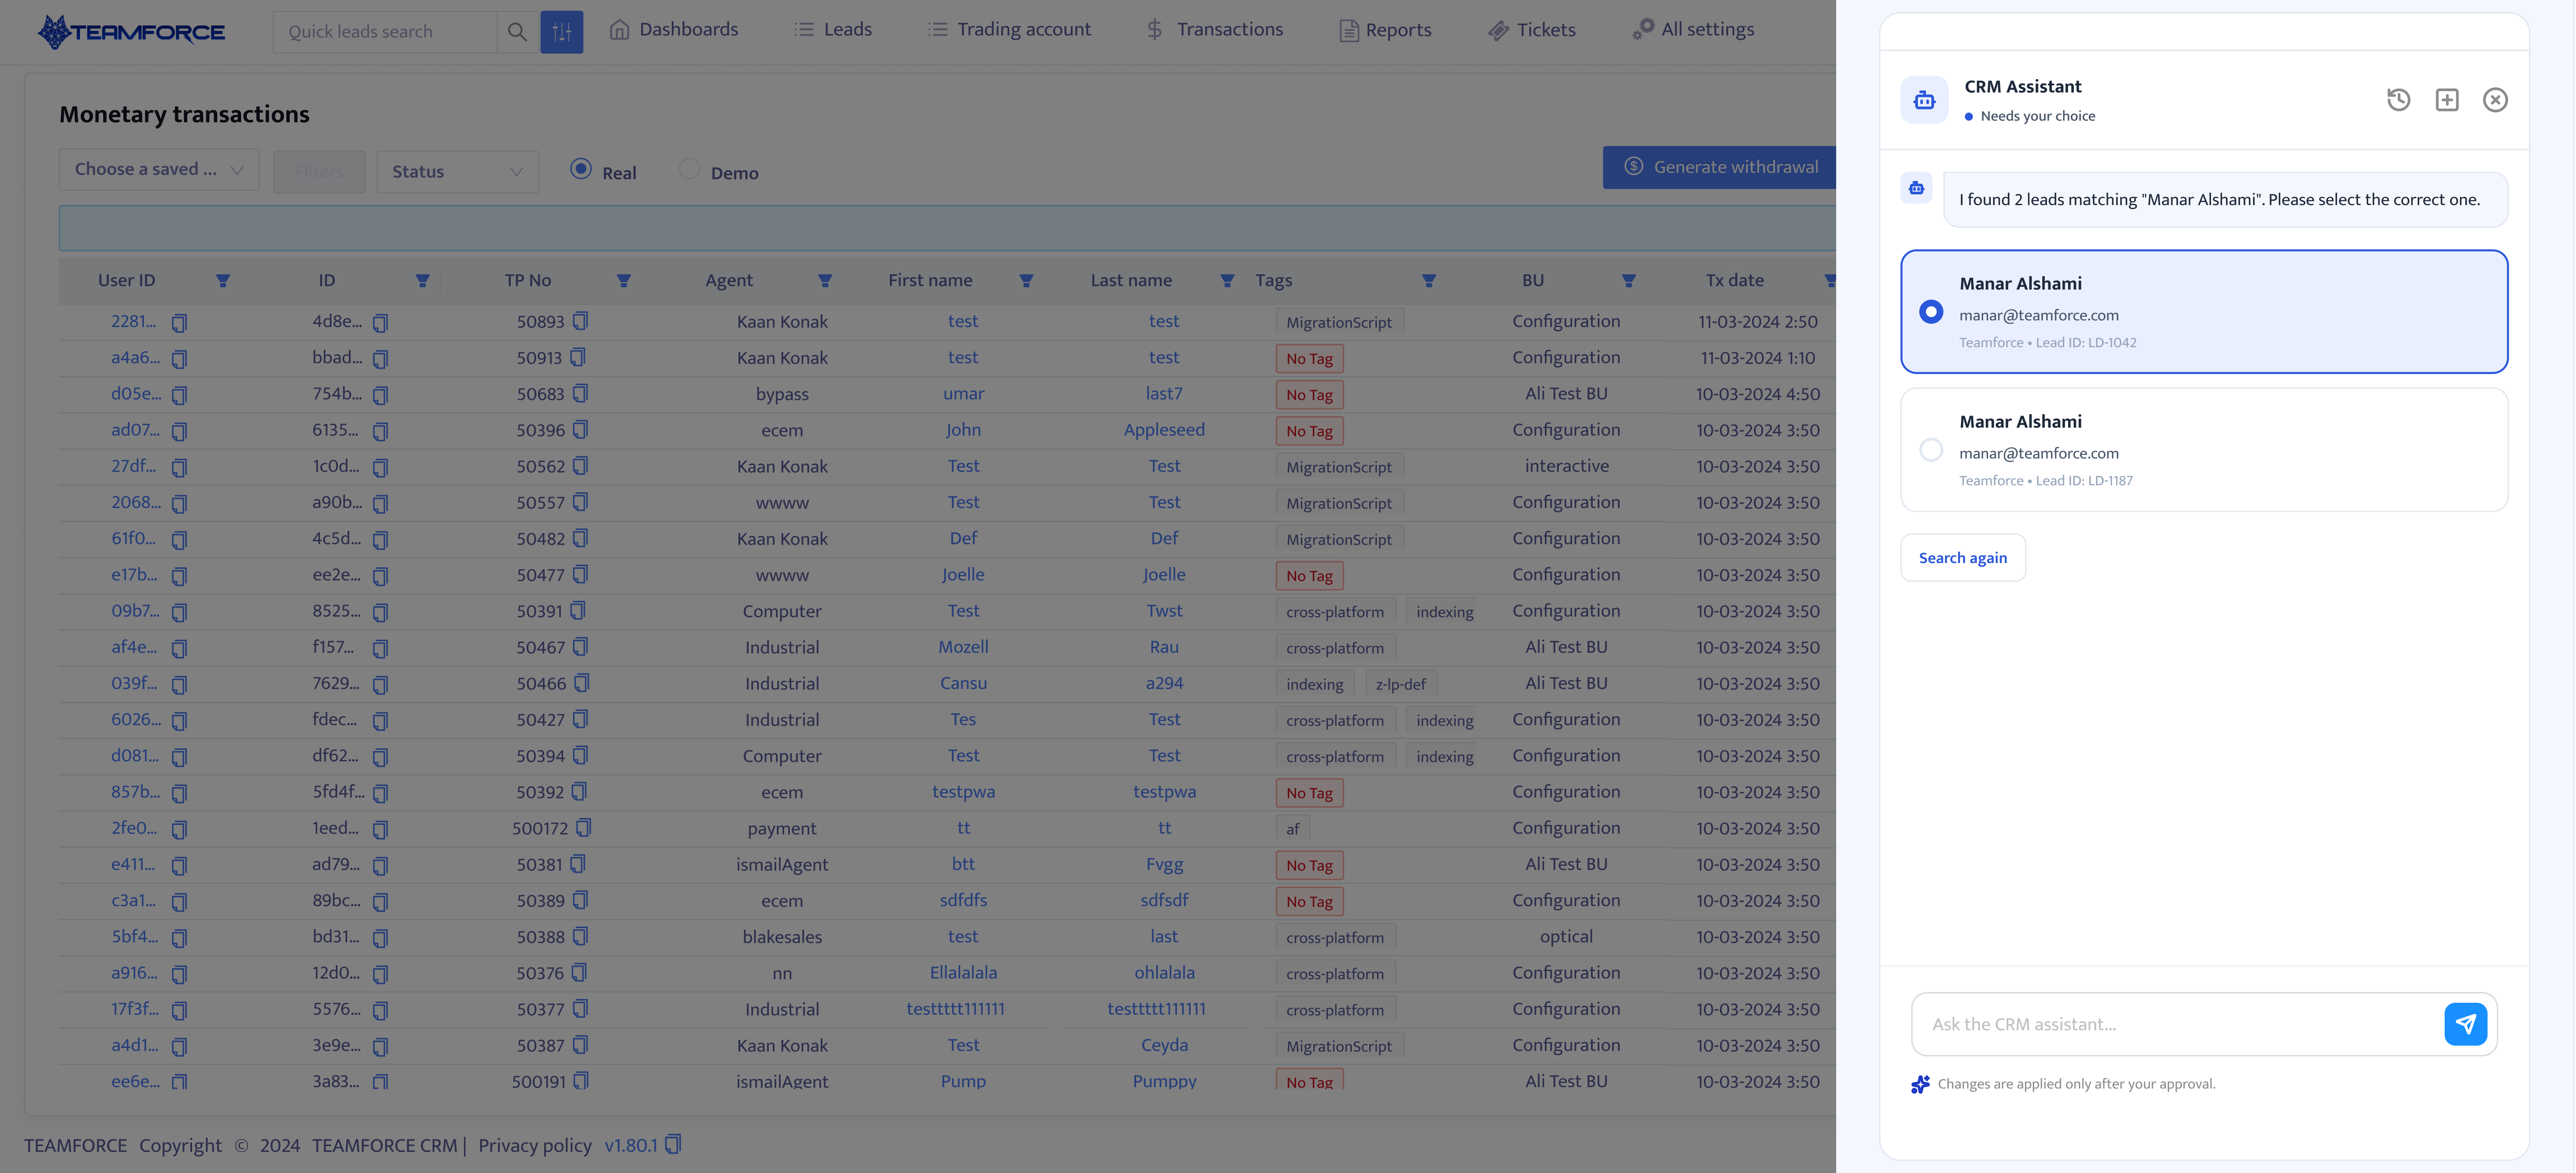Image resolution: width=2576 pixels, height=1173 pixels.
Task: Copy User ID 2281...
Action: tap(179, 322)
